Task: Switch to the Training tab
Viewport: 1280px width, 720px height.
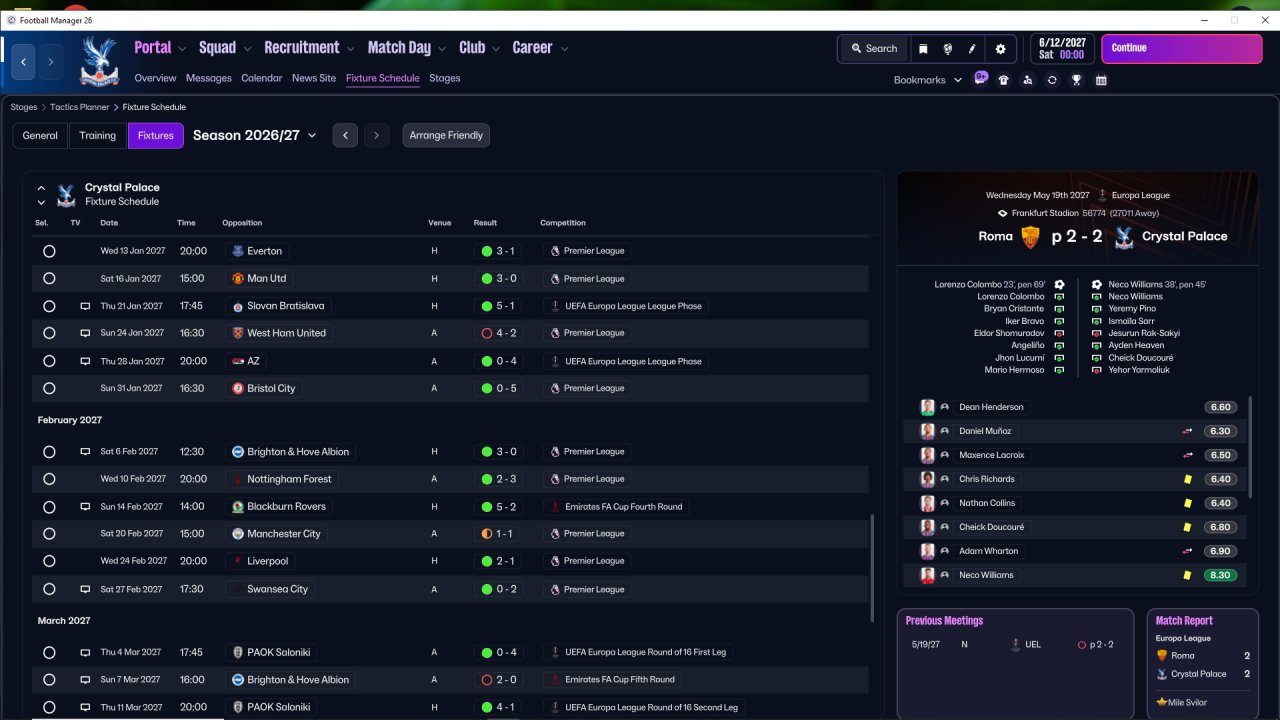Action: [x=98, y=135]
